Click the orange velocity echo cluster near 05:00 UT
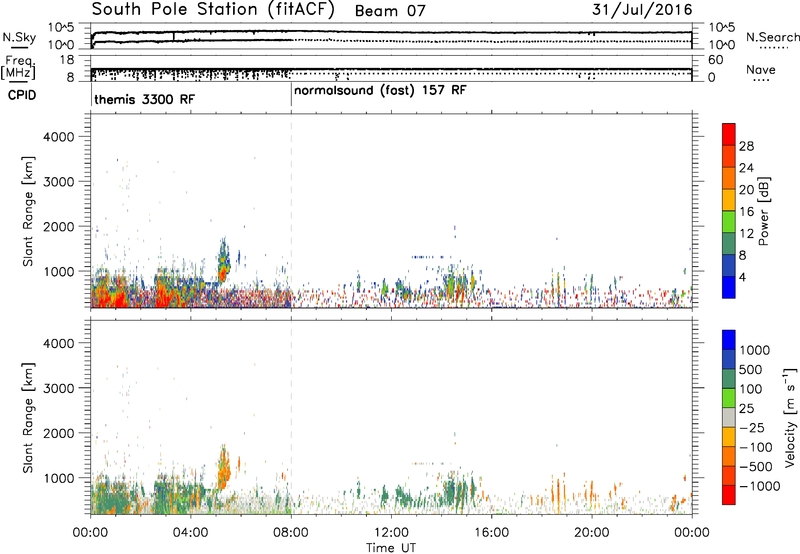 tap(223, 467)
